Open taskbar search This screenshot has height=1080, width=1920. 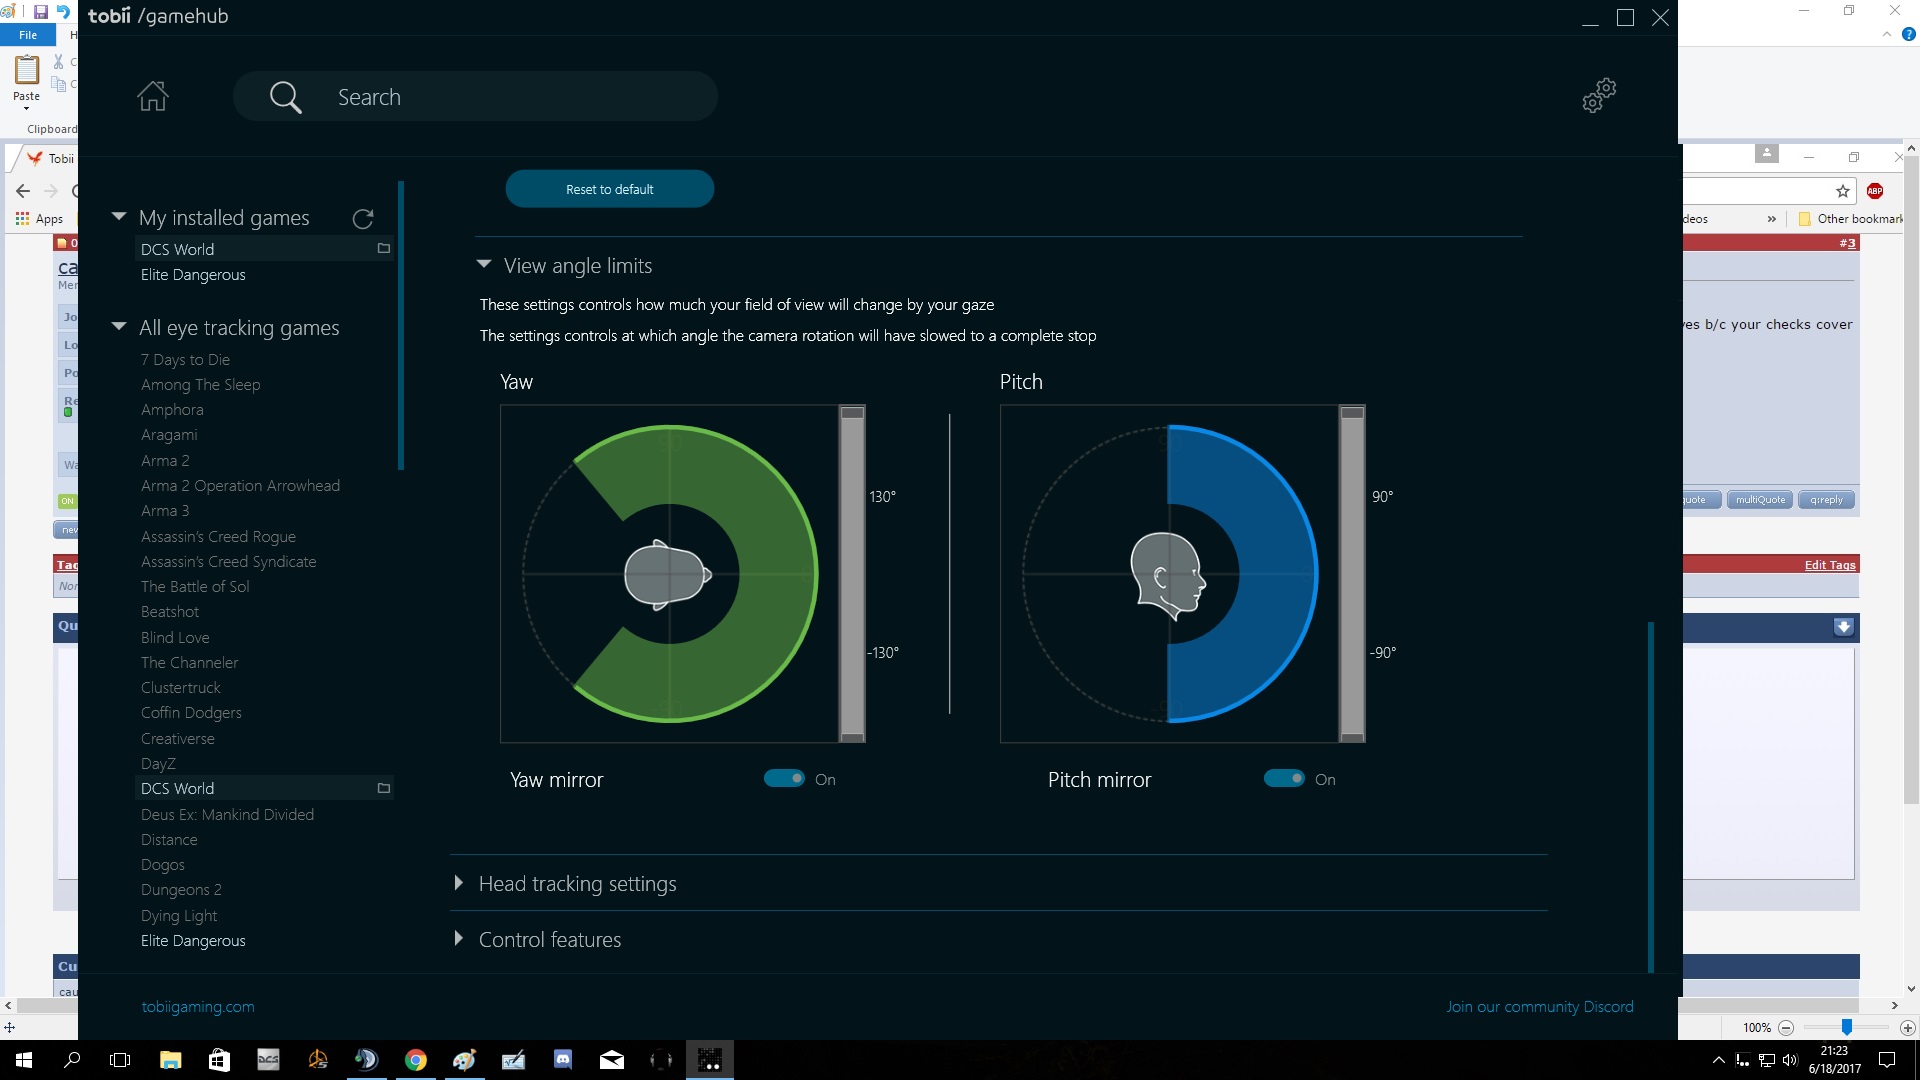click(72, 1060)
